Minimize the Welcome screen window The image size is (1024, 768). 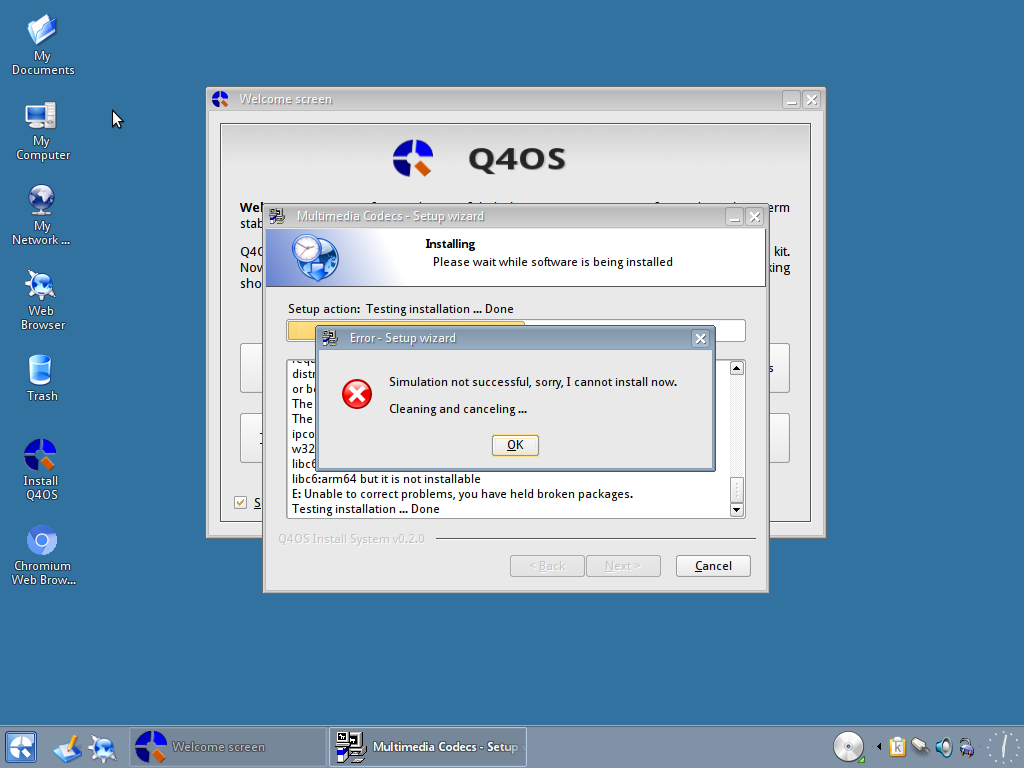792,100
